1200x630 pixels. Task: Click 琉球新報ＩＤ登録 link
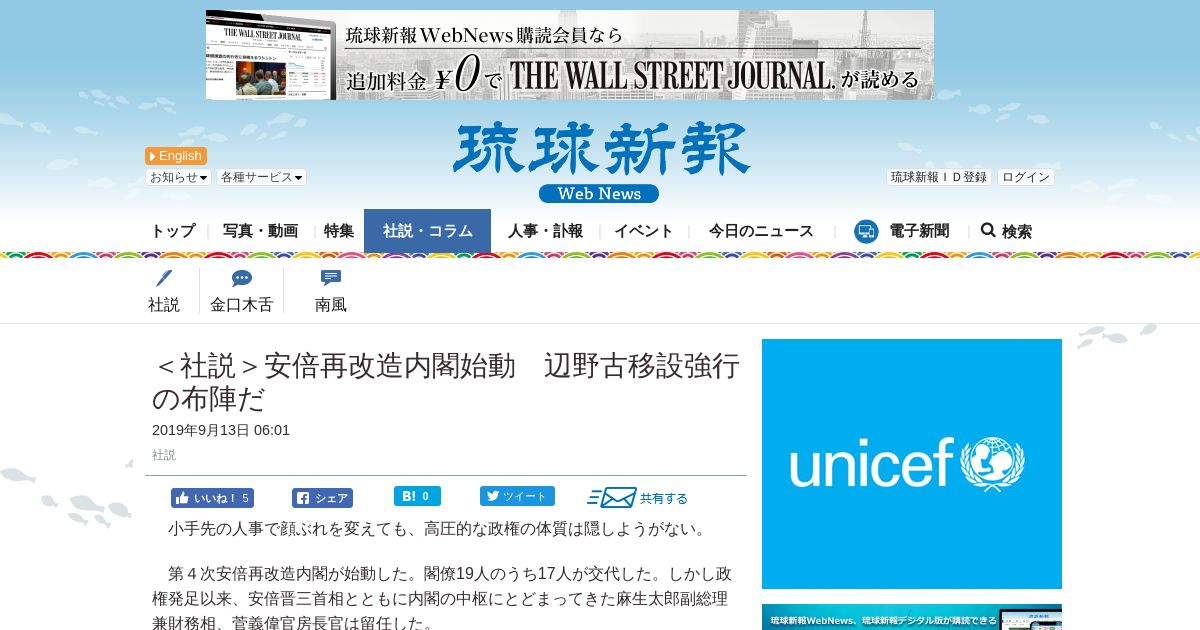click(x=939, y=177)
